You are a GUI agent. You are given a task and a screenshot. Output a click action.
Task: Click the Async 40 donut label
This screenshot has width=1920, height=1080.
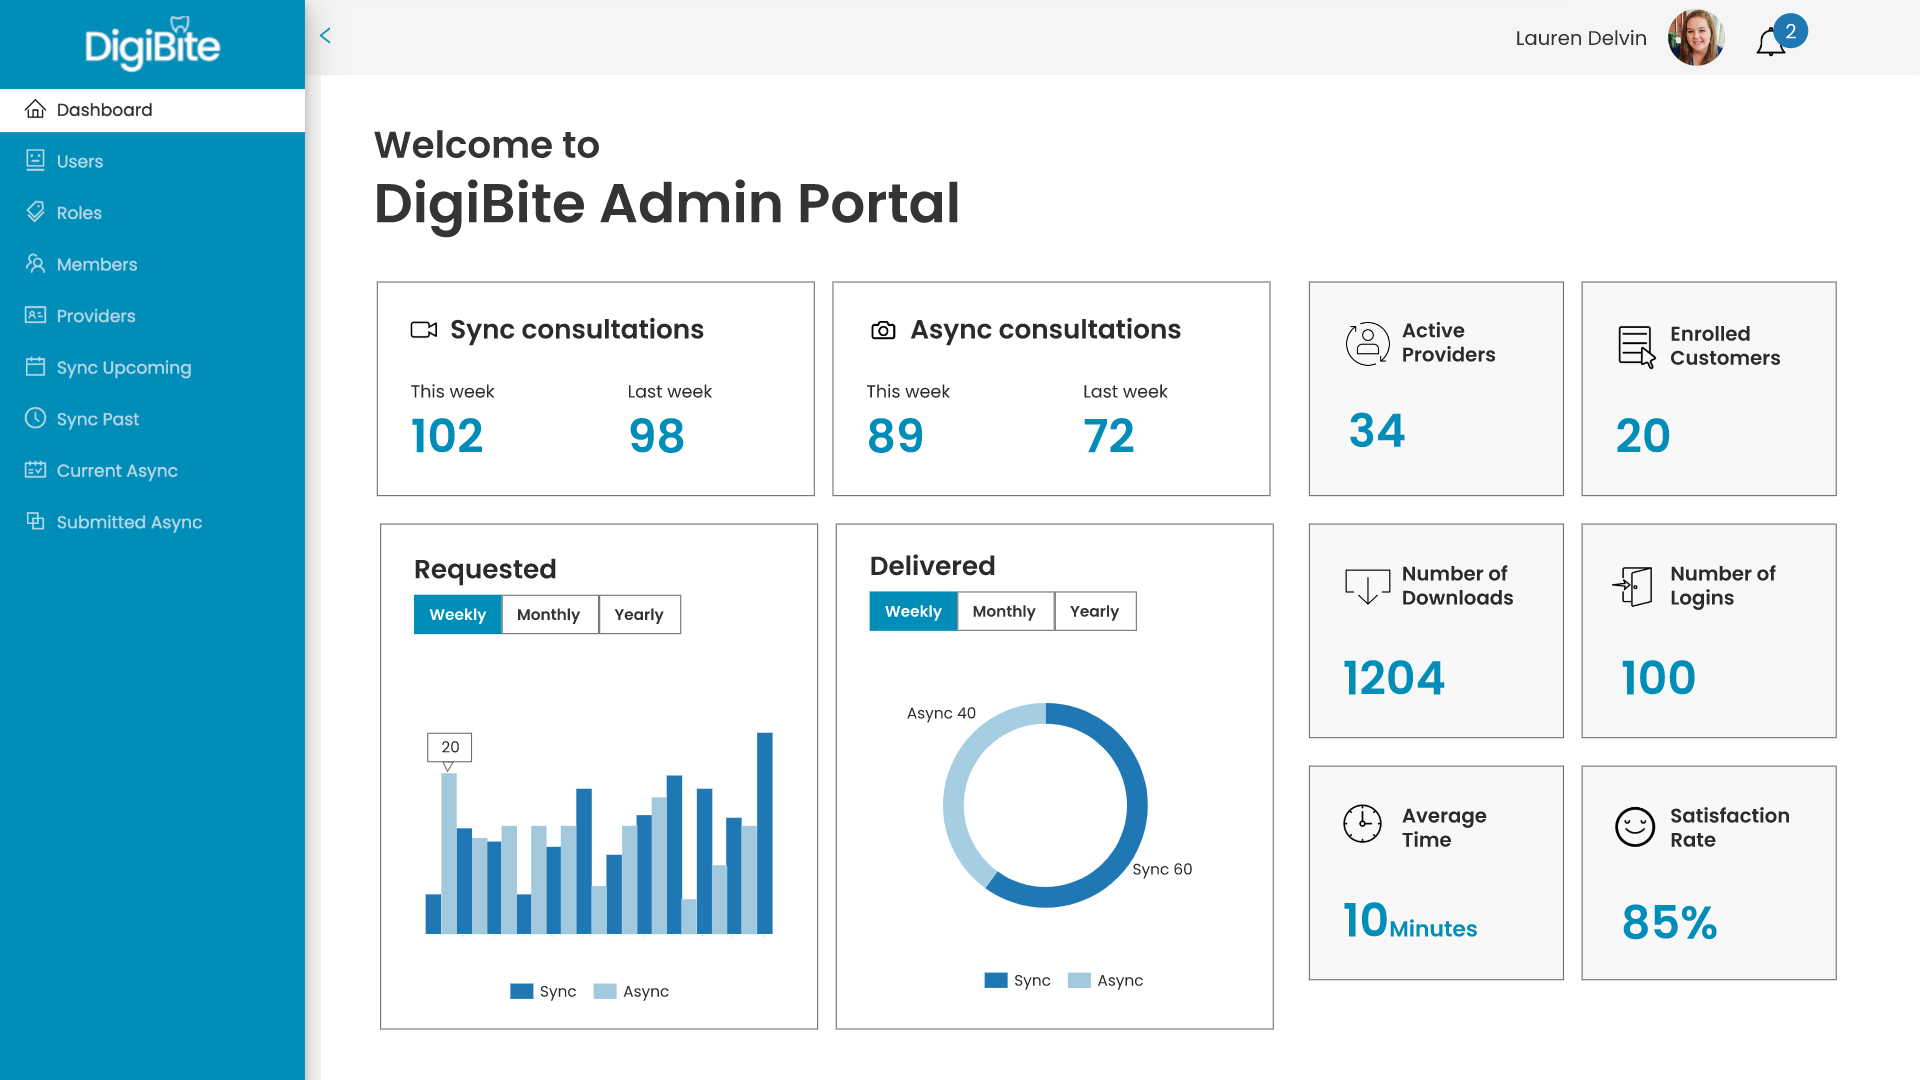(x=941, y=713)
